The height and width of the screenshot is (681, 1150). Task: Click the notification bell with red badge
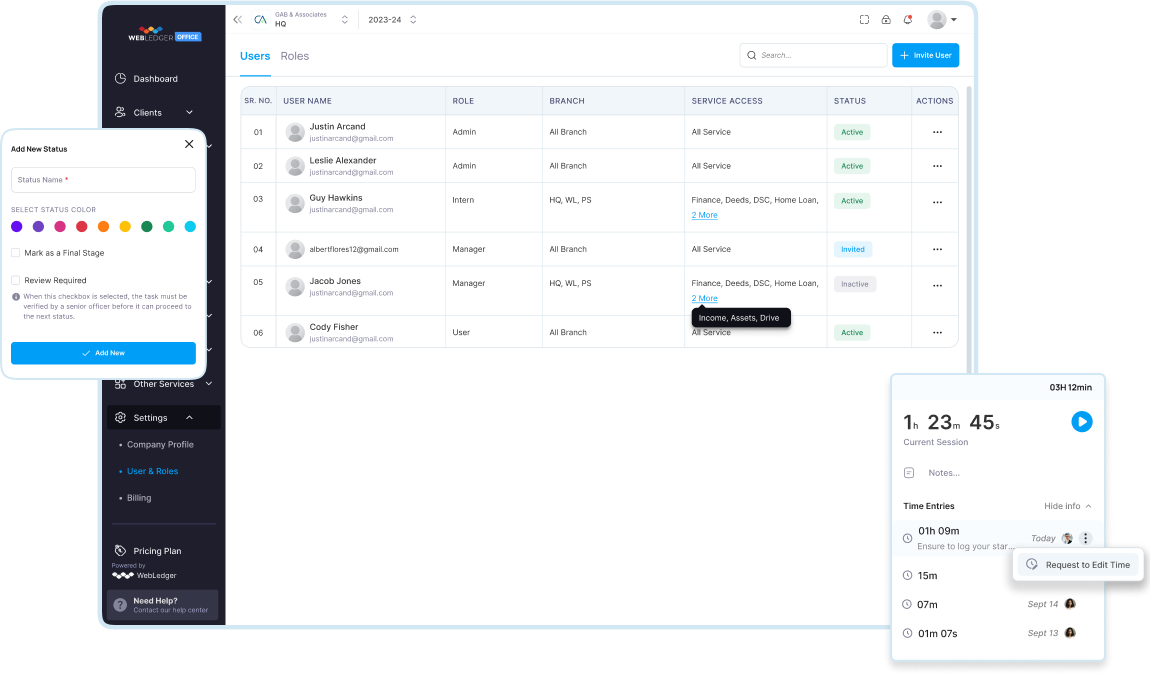pos(907,18)
